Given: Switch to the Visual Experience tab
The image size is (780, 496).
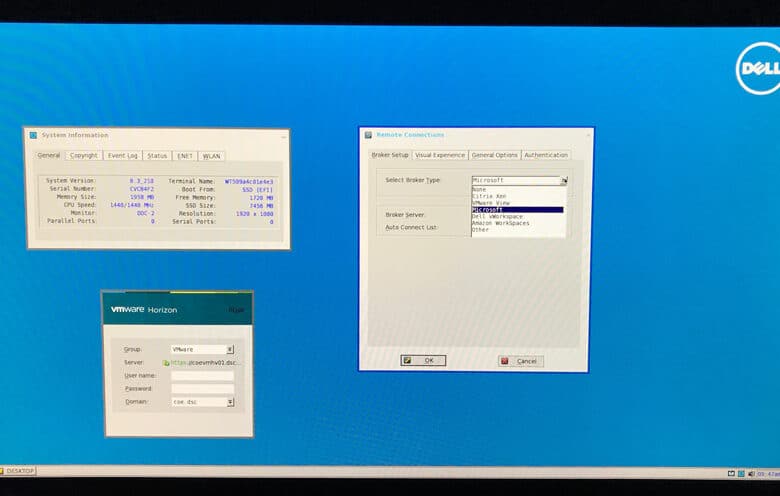Looking at the screenshot, I should click(x=440, y=155).
